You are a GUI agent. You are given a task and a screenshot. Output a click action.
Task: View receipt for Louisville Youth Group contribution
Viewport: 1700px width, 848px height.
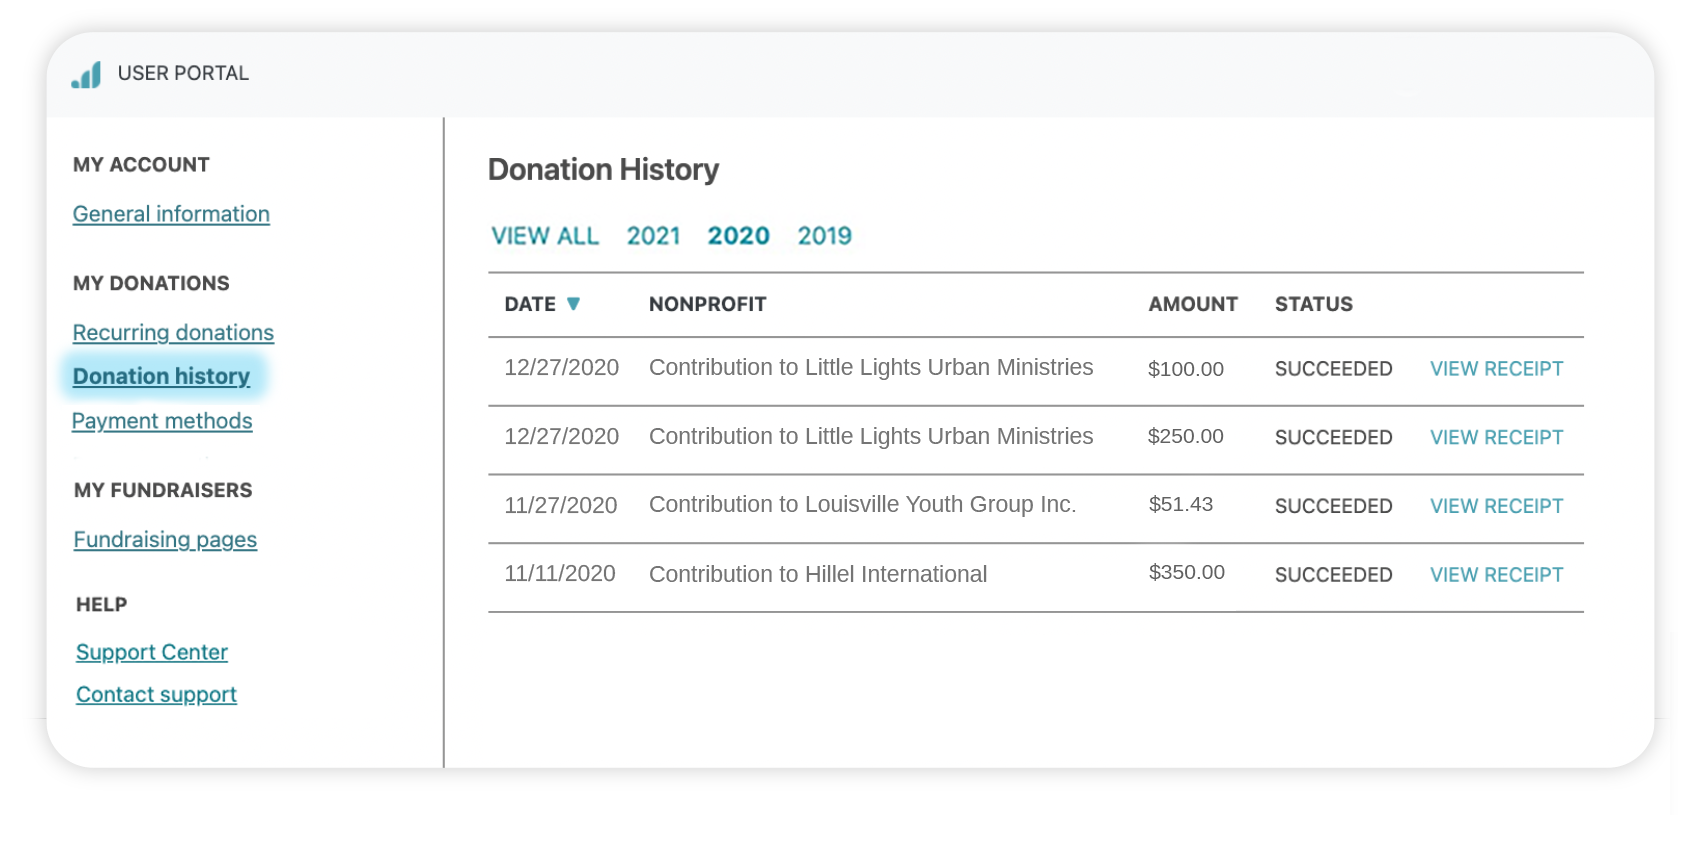[1496, 507]
